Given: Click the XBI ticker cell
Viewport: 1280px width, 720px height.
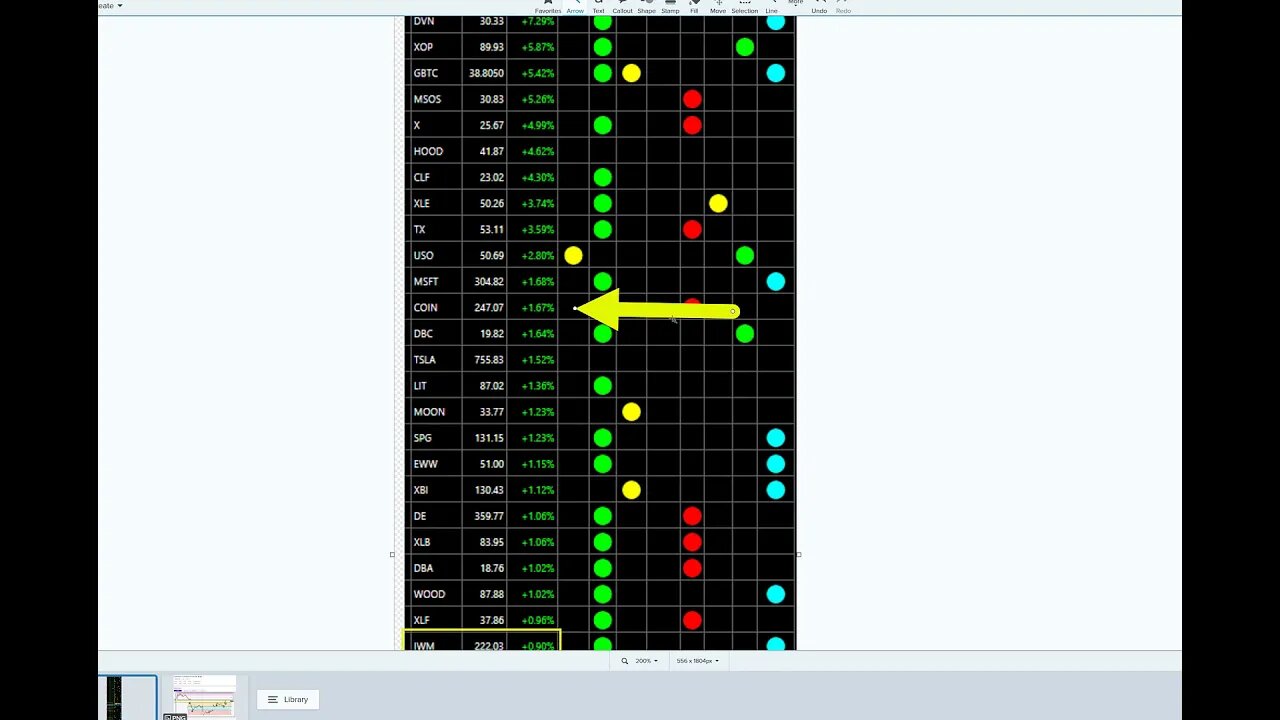Looking at the screenshot, I should click(437, 490).
